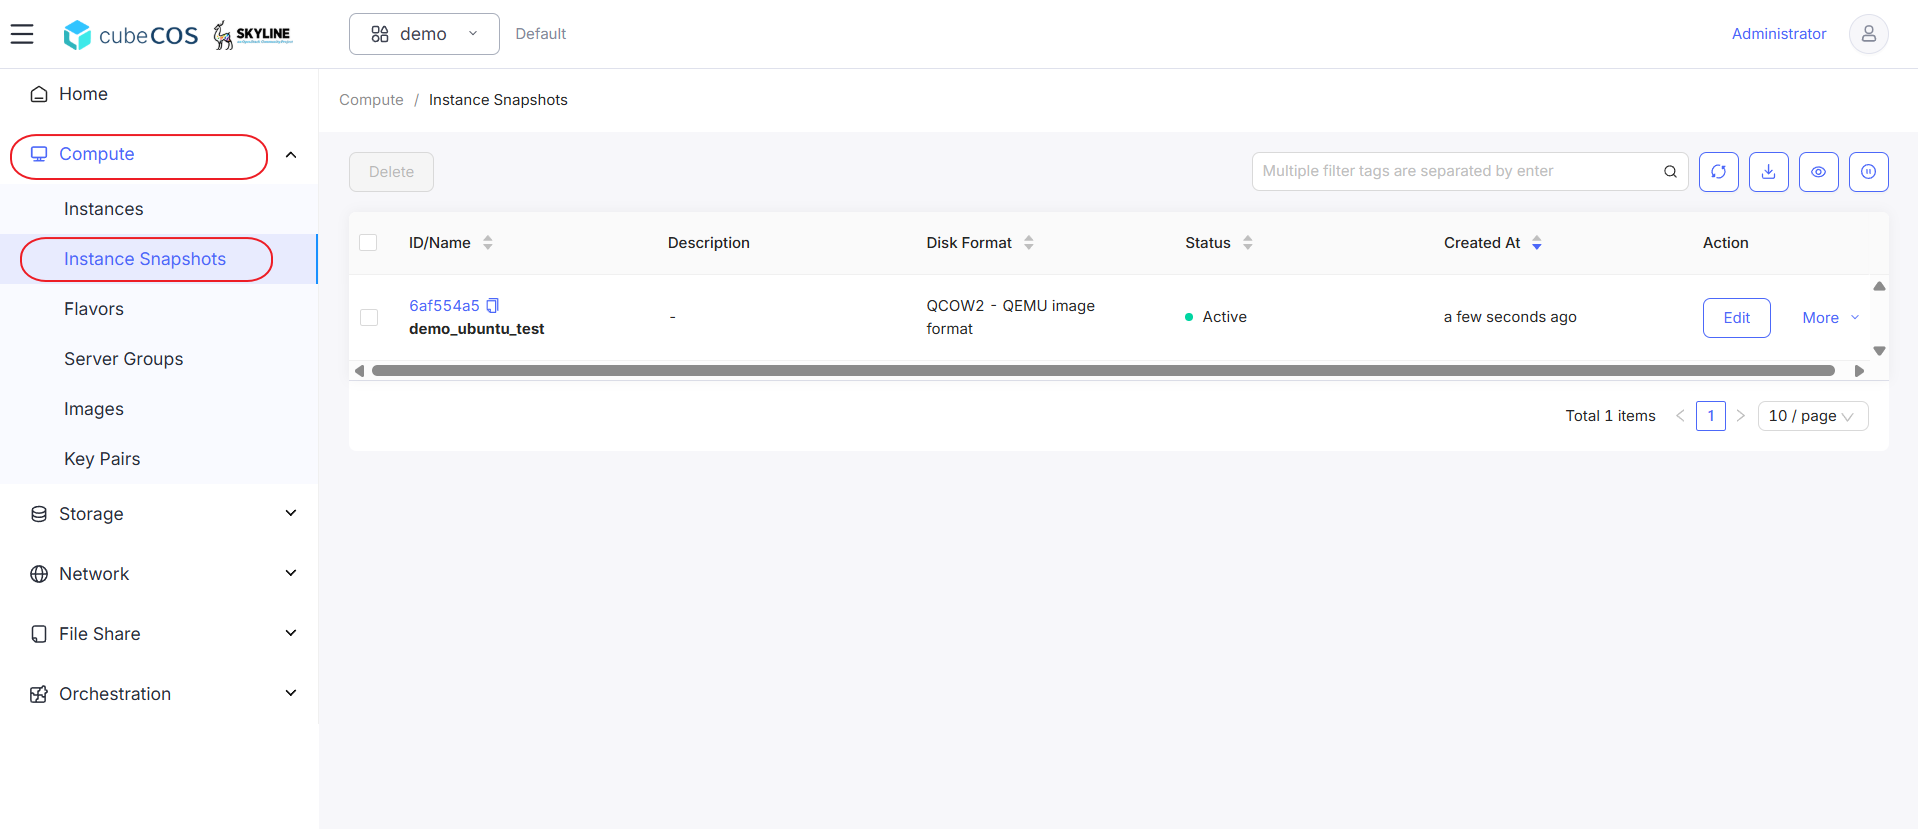Tick the select-all header checkbox
The height and width of the screenshot is (829, 1918).
point(368,243)
